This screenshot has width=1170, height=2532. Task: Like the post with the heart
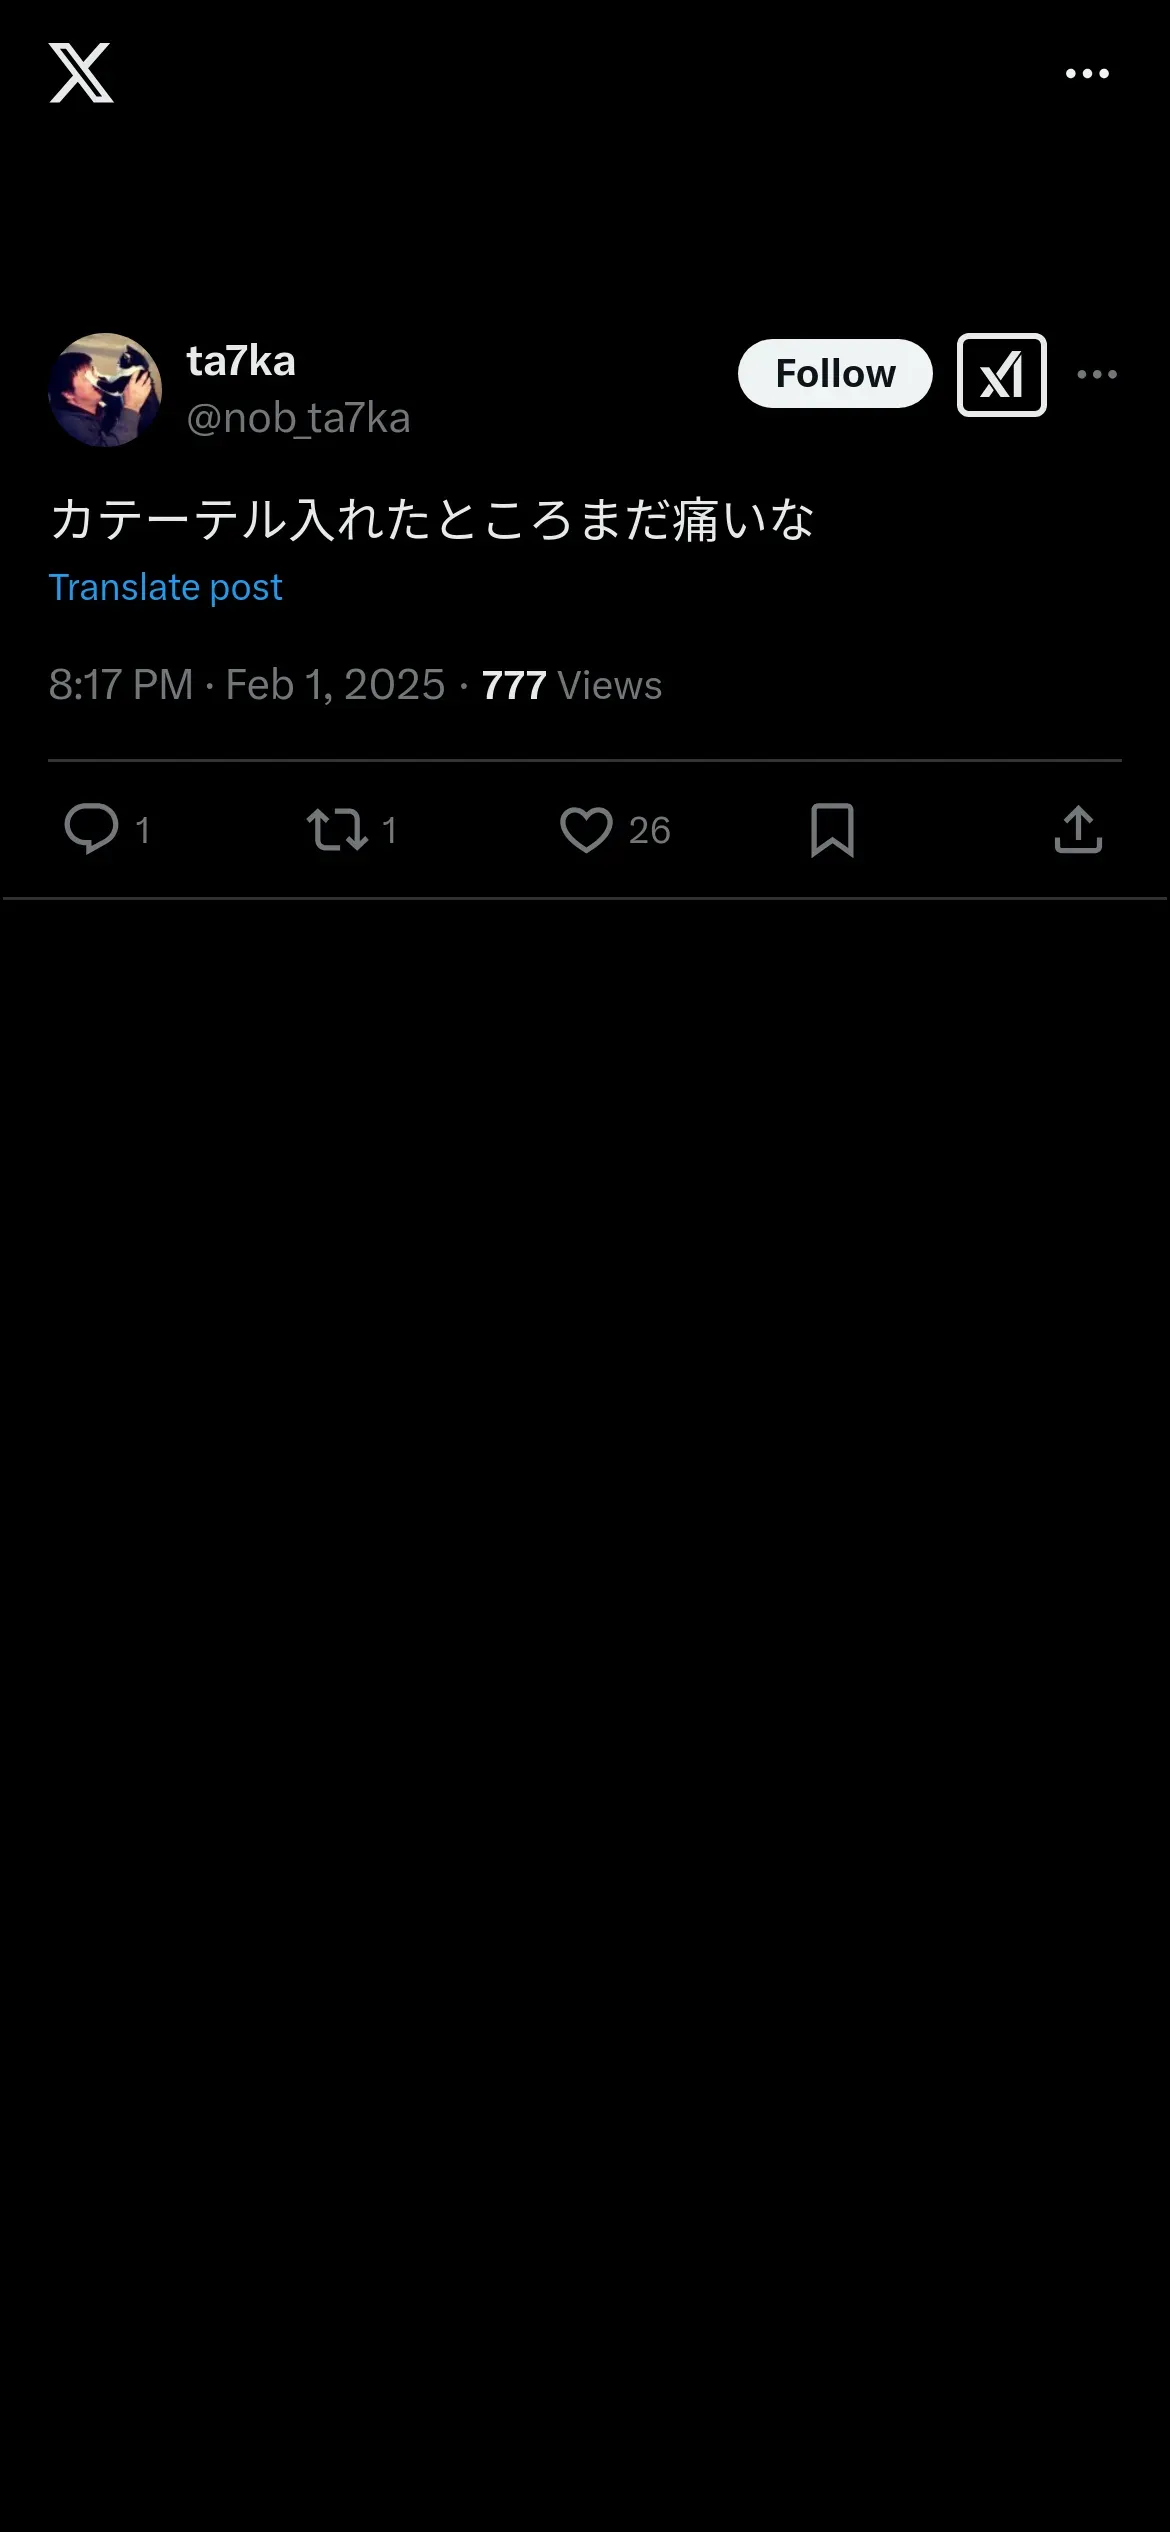pyautogui.click(x=586, y=830)
